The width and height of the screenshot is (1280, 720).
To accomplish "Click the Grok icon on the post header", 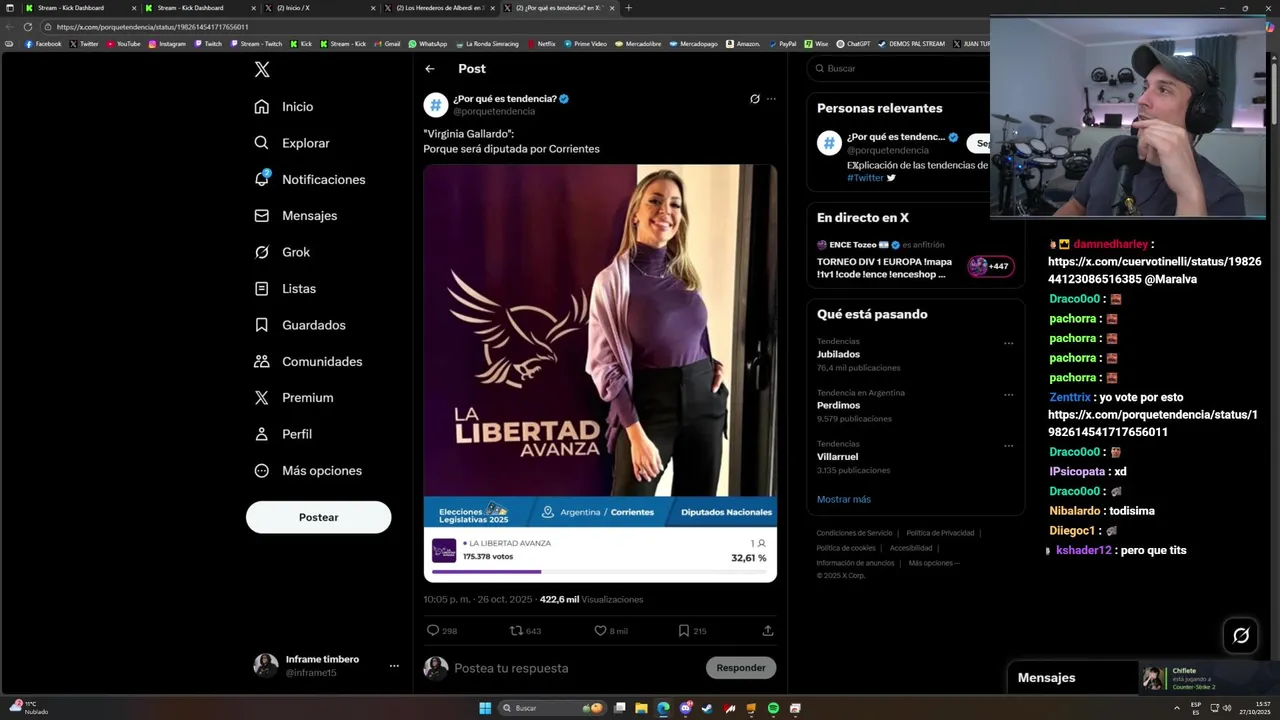I will [x=755, y=99].
